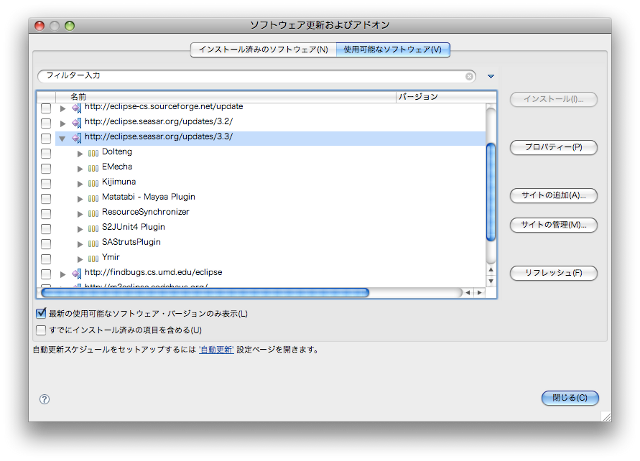Click the Ymir category icon
Image resolution: width=640 pixels, height=461 pixels.
(93, 257)
